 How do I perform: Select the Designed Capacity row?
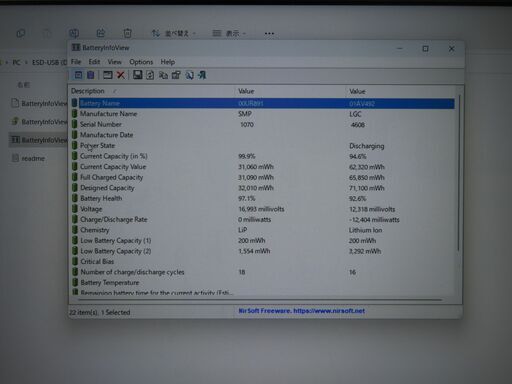click(x=262, y=188)
